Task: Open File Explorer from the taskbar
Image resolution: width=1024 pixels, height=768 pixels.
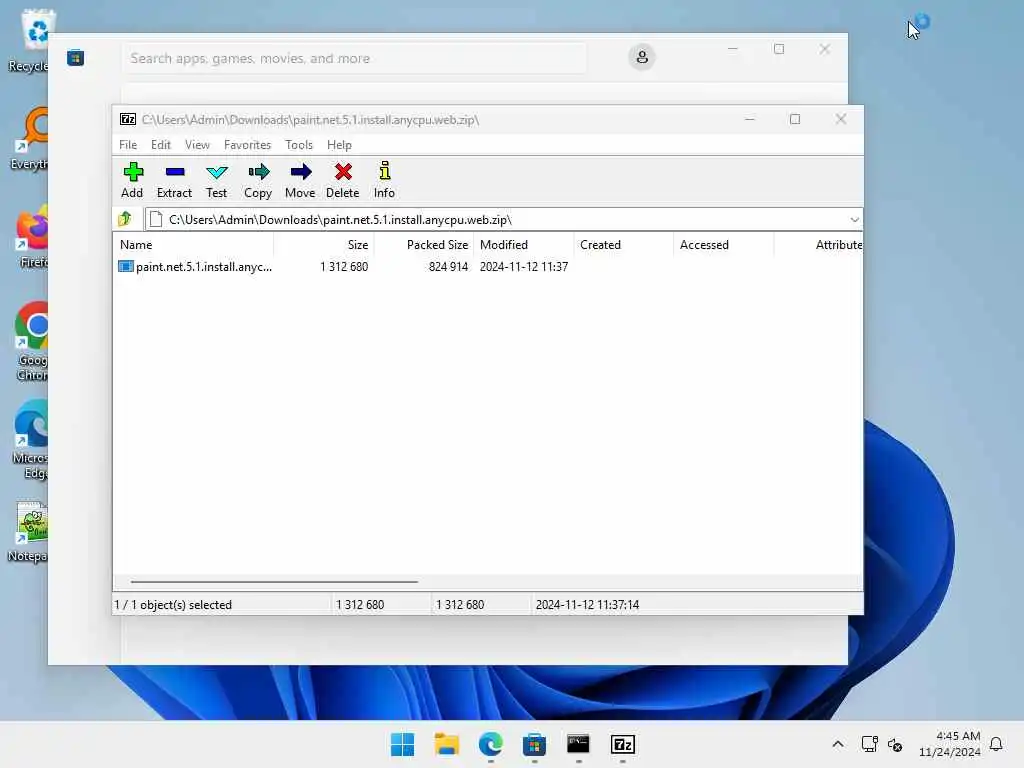Action: (x=447, y=744)
